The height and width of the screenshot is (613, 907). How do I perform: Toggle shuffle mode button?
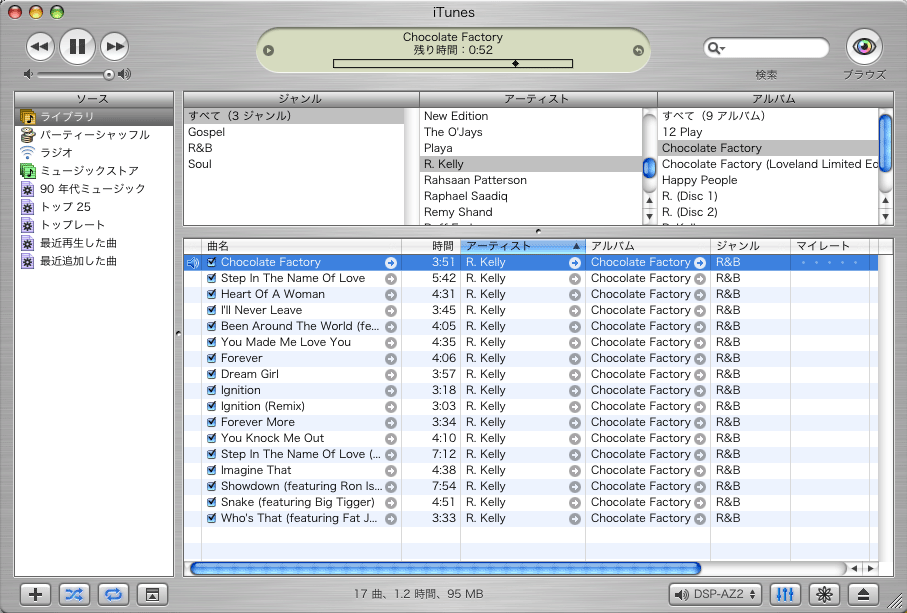pos(74,594)
